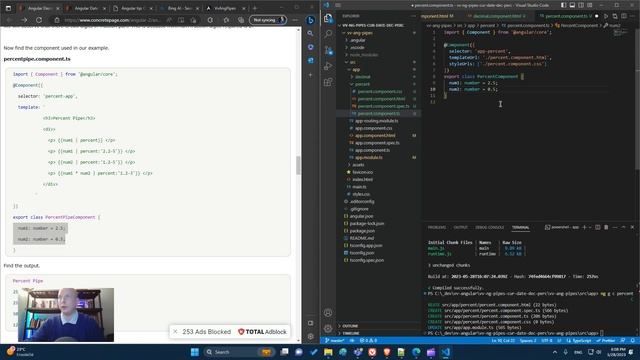Close the VS Code terminal panel
The width and height of the screenshot is (640, 360).
632,227
